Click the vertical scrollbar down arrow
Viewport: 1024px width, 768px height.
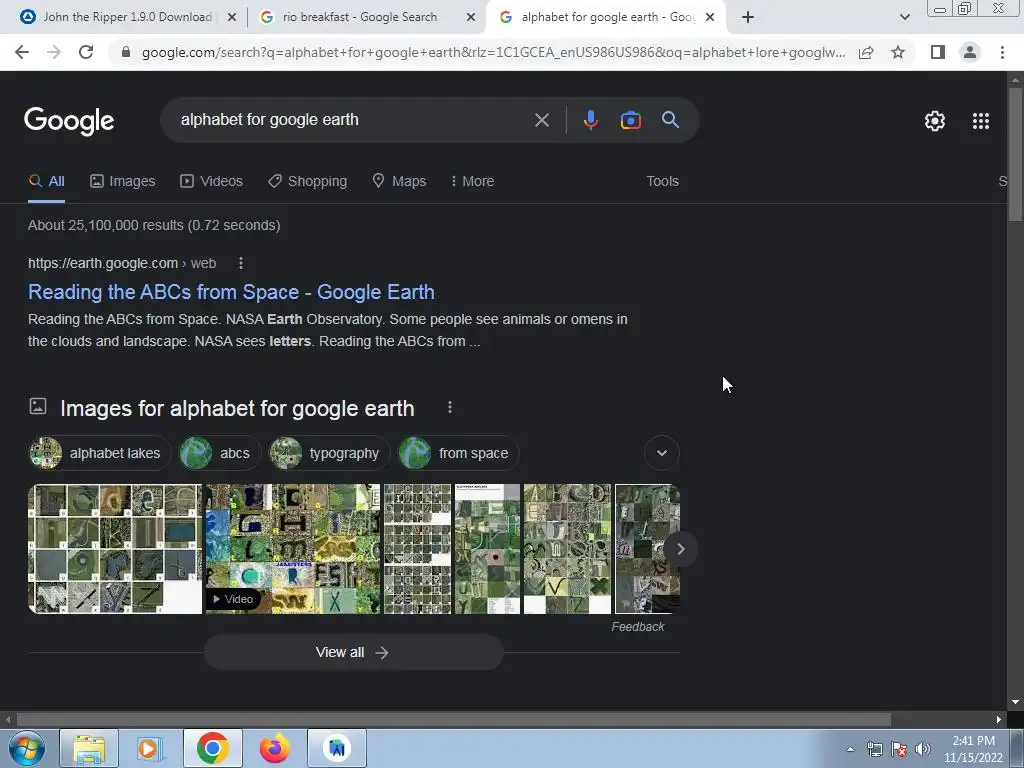pos(1015,703)
